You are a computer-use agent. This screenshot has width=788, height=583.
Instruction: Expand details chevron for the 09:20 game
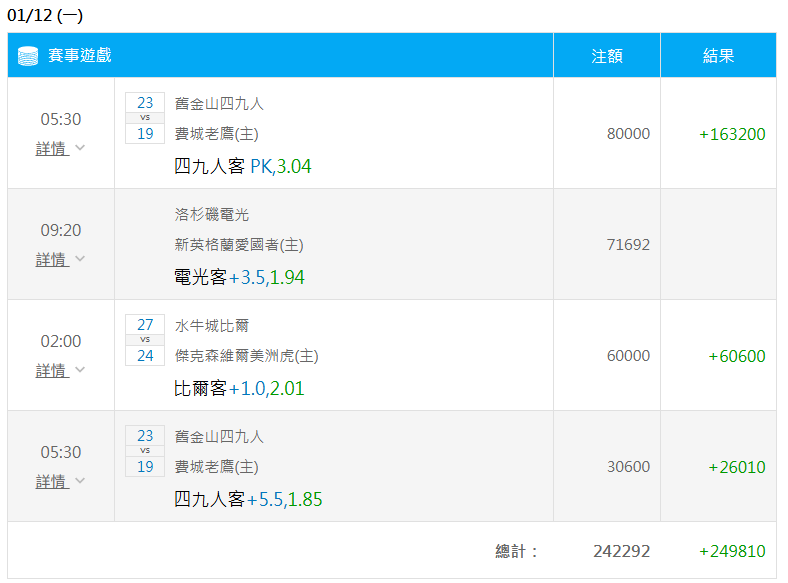tap(80, 259)
